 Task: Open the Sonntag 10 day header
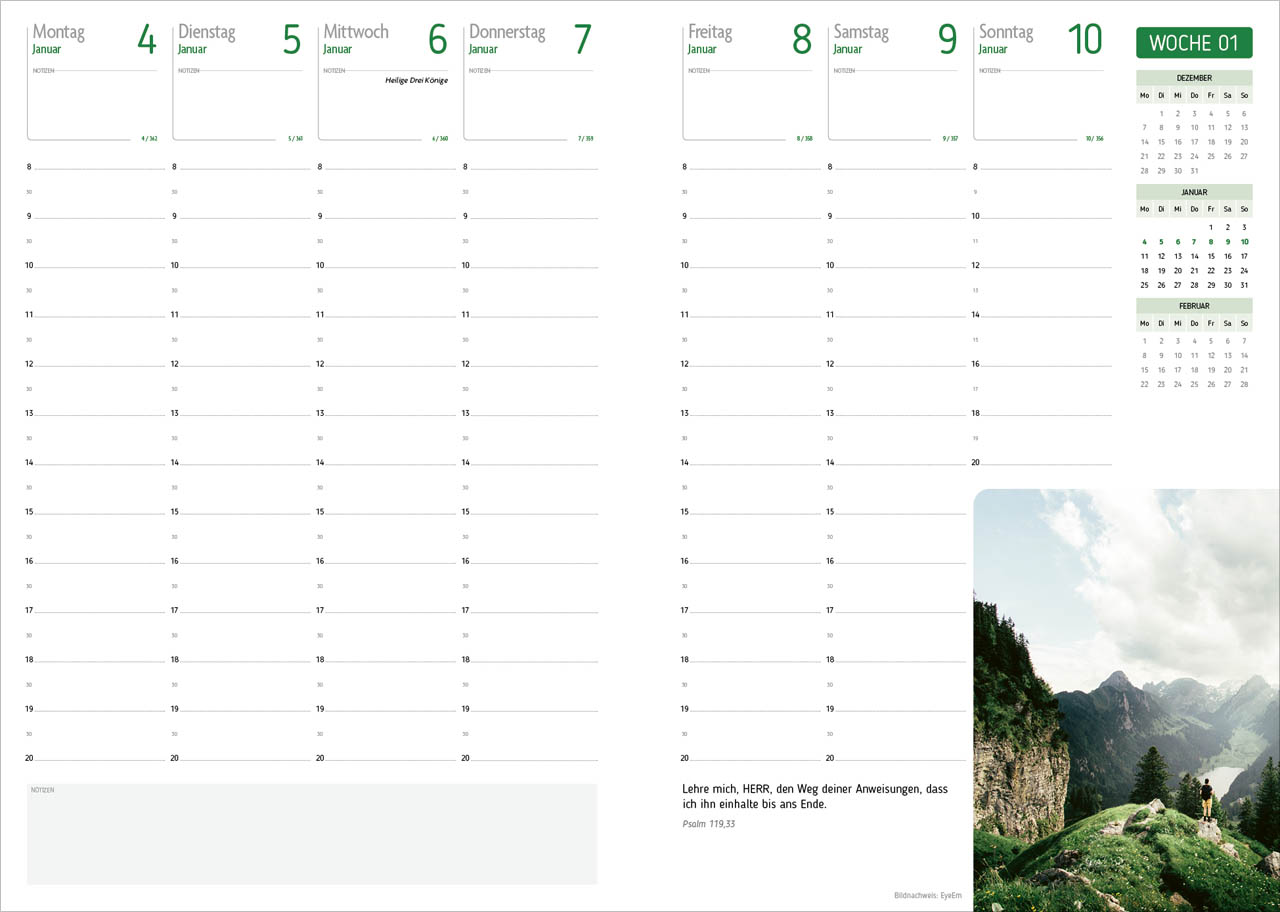[x=1039, y=39]
